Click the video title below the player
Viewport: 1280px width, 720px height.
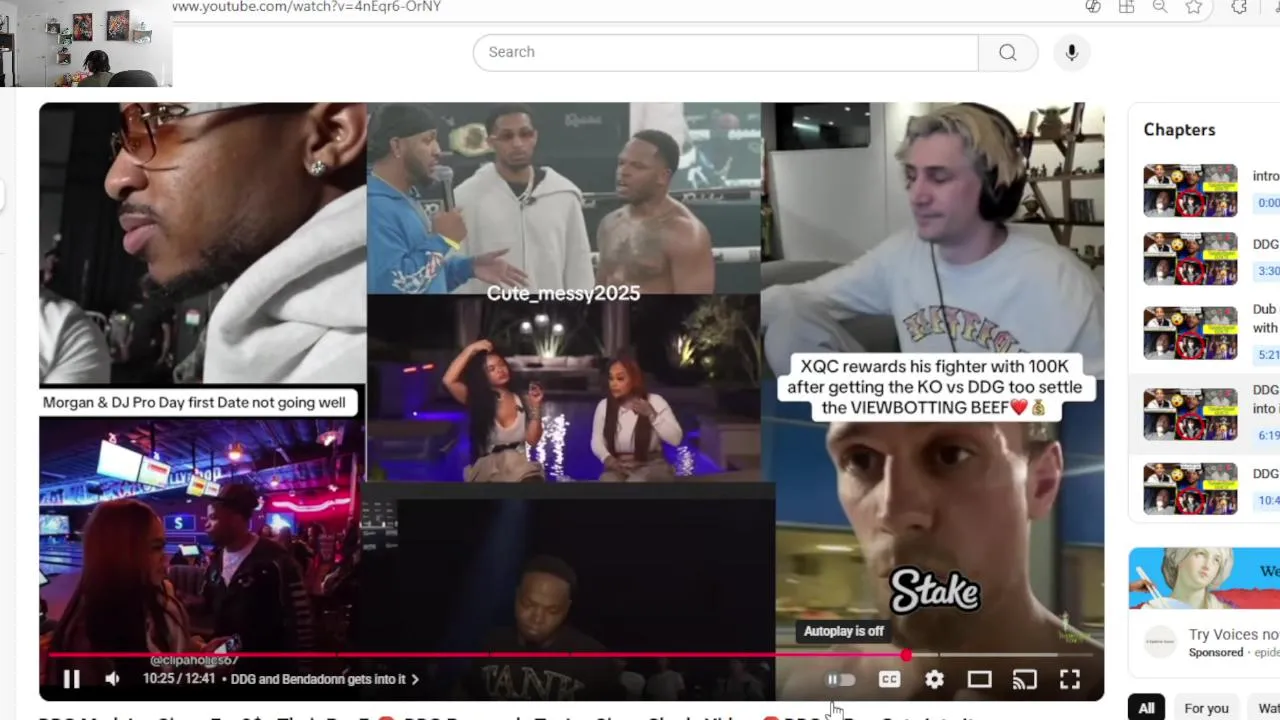[505, 716]
